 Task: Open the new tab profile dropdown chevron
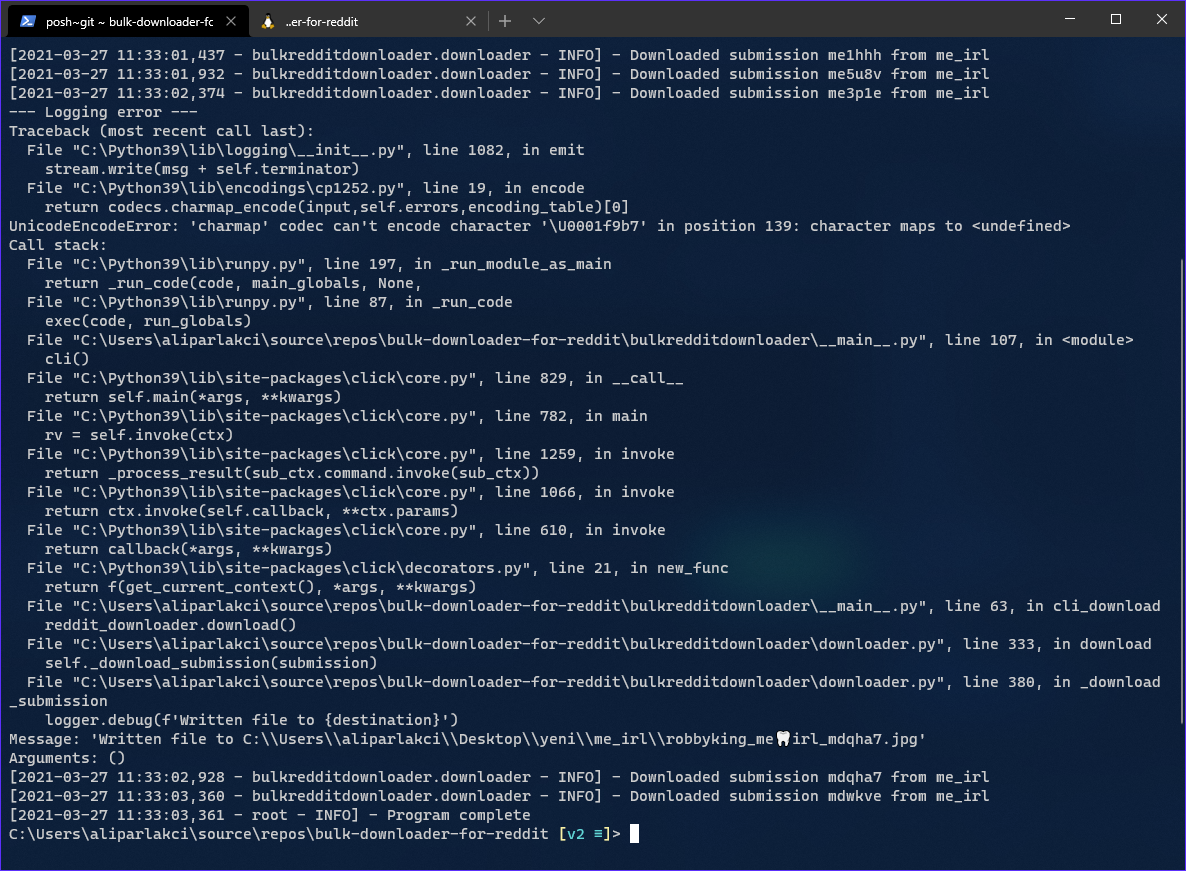pyautogui.click(x=542, y=19)
